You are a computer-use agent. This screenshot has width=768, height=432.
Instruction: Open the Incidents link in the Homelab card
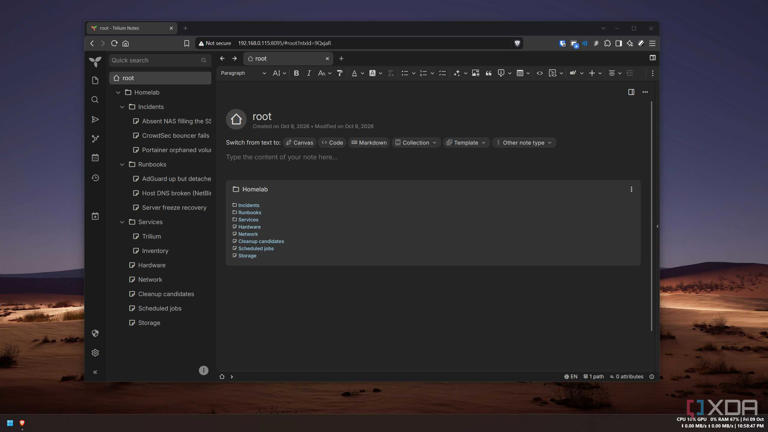click(x=248, y=205)
